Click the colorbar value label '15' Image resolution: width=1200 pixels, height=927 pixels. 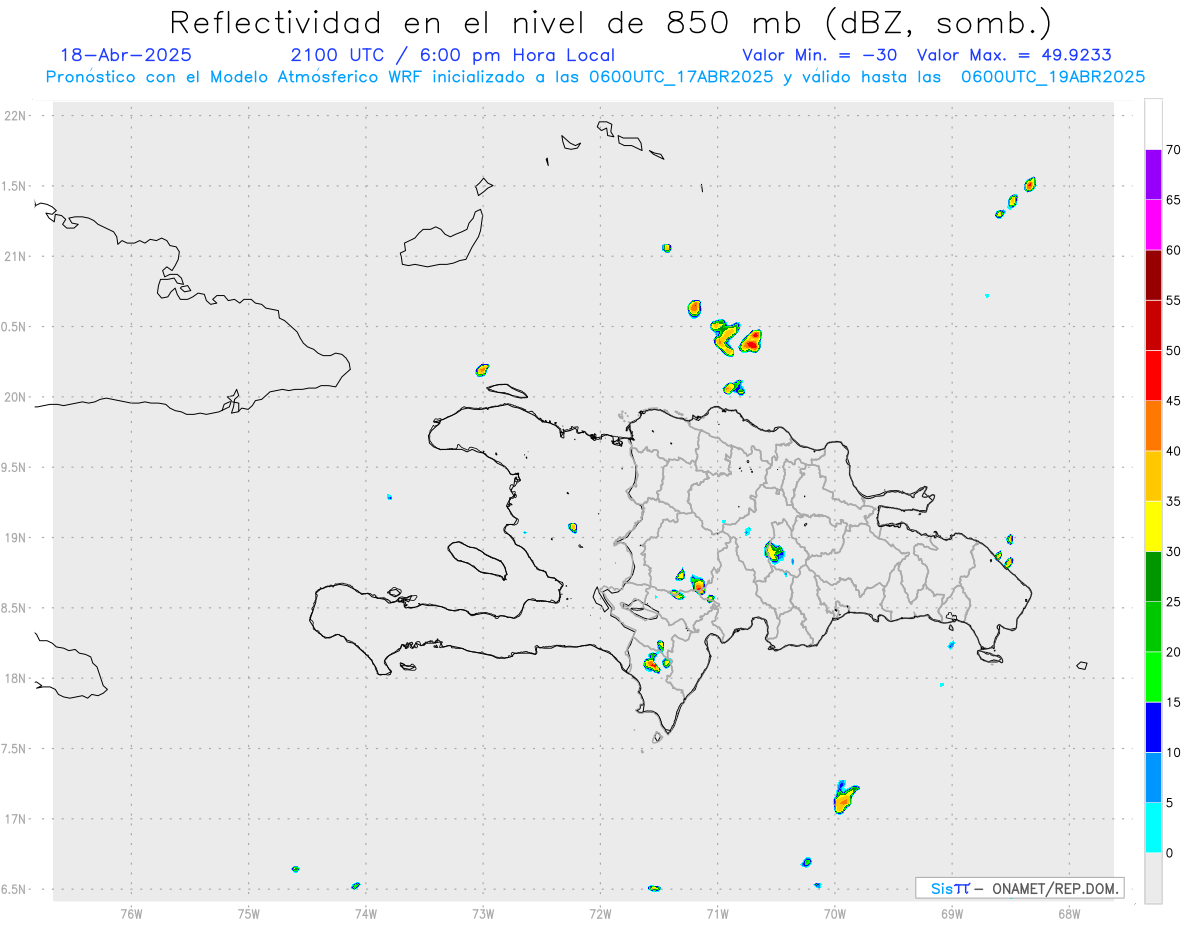pos(1173,702)
